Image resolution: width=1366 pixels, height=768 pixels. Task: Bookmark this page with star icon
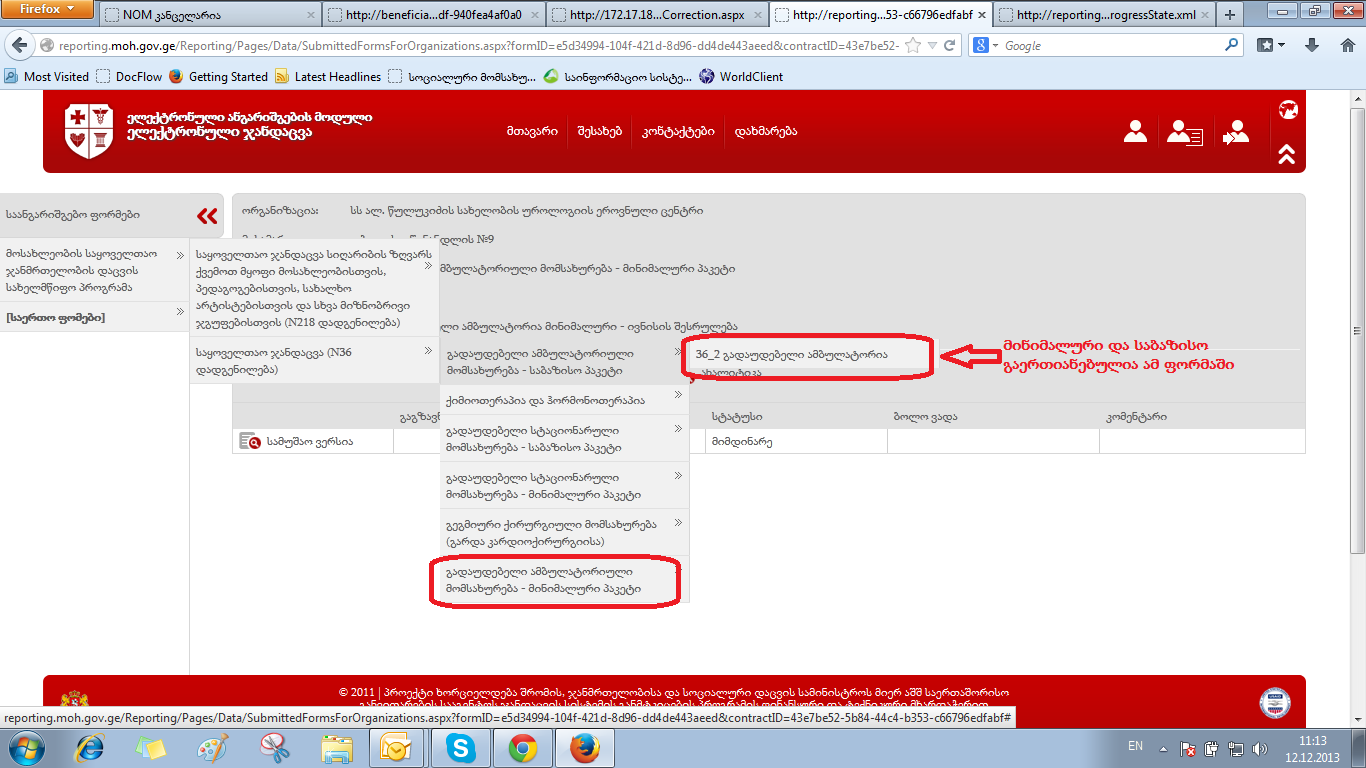tap(912, 46)
